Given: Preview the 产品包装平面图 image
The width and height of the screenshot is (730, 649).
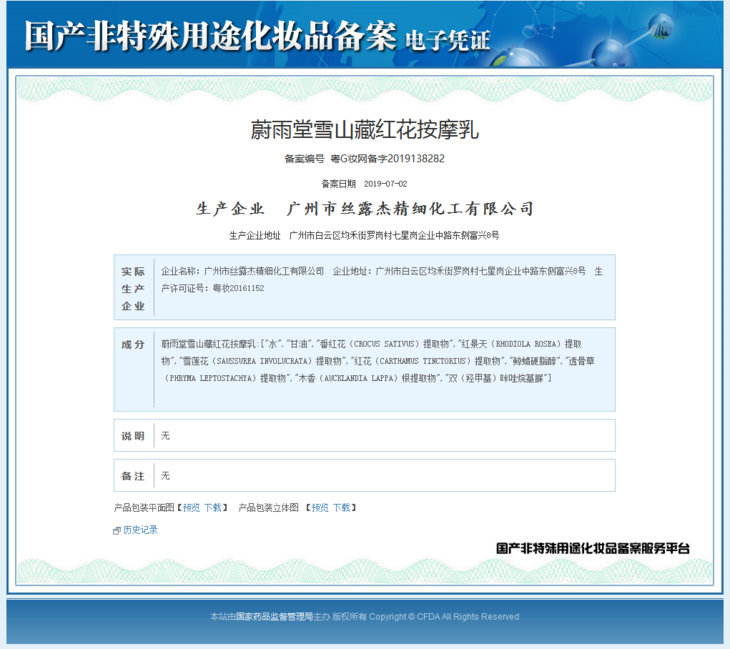Looking at the screenshot, I should tap(191, 508).
